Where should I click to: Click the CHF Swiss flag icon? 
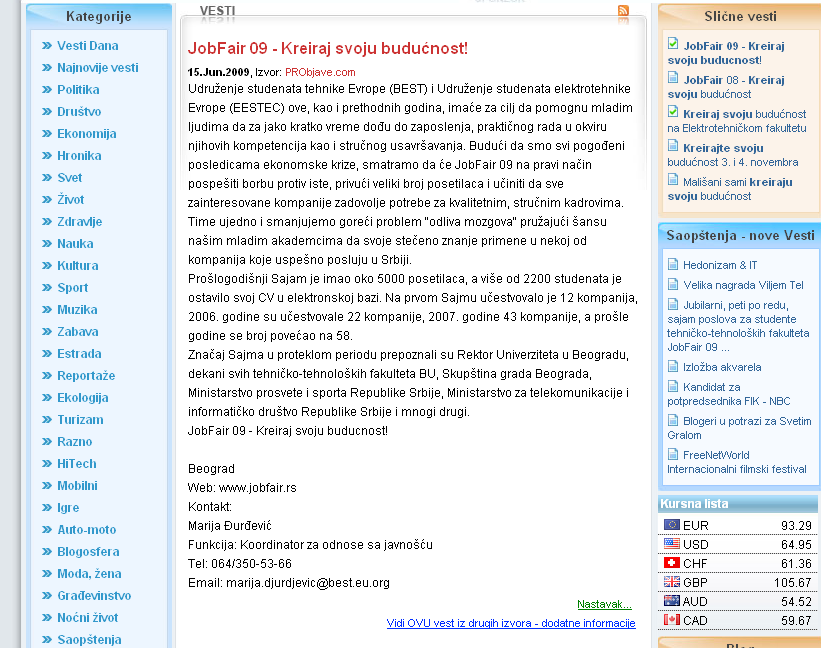671,563
